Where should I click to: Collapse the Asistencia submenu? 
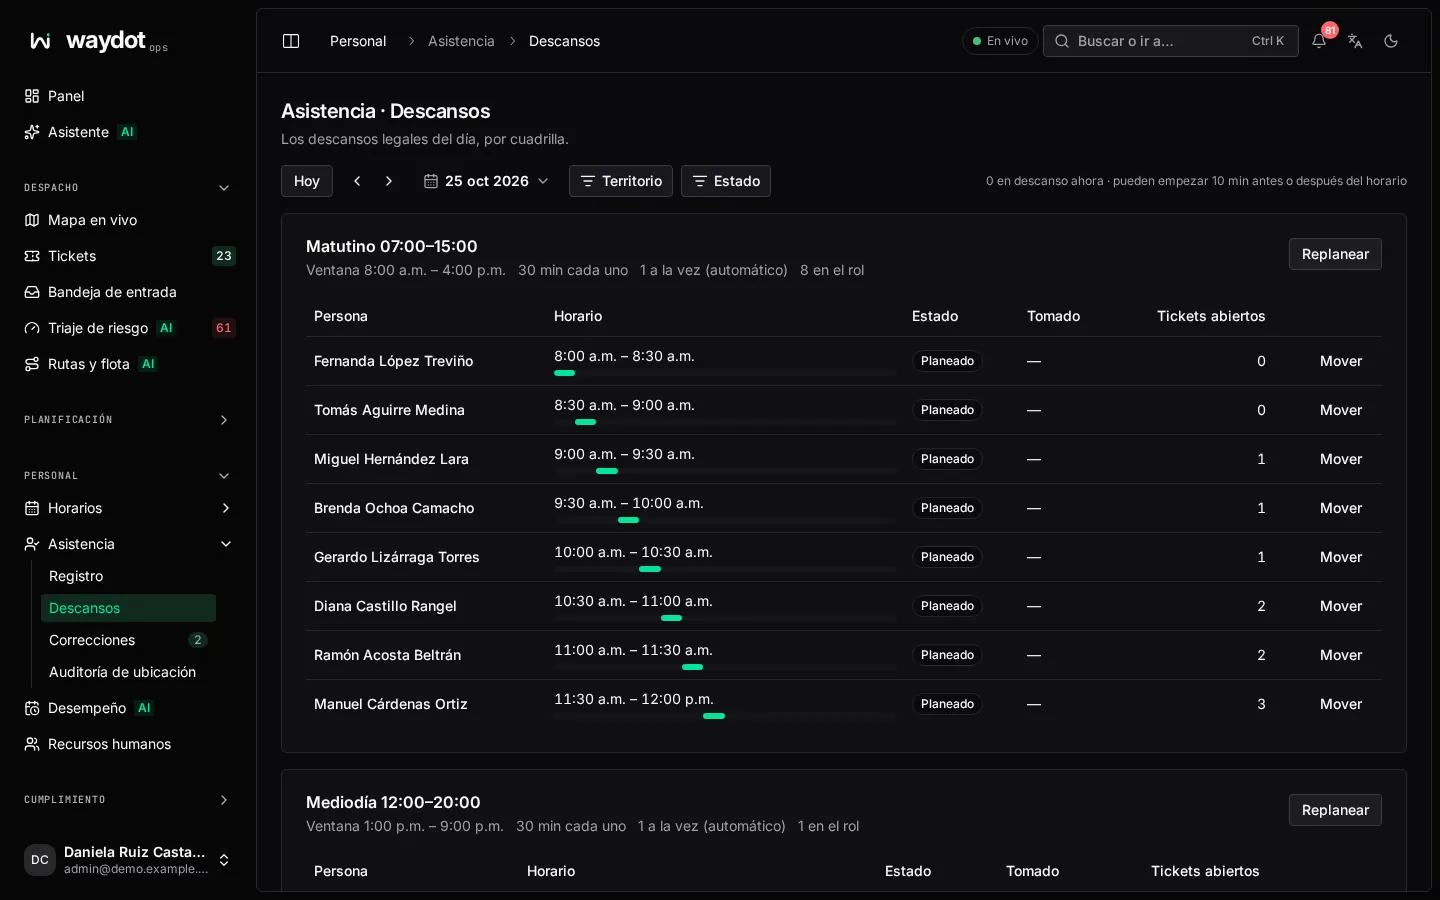pyautogui.click(x=226, y=544)
